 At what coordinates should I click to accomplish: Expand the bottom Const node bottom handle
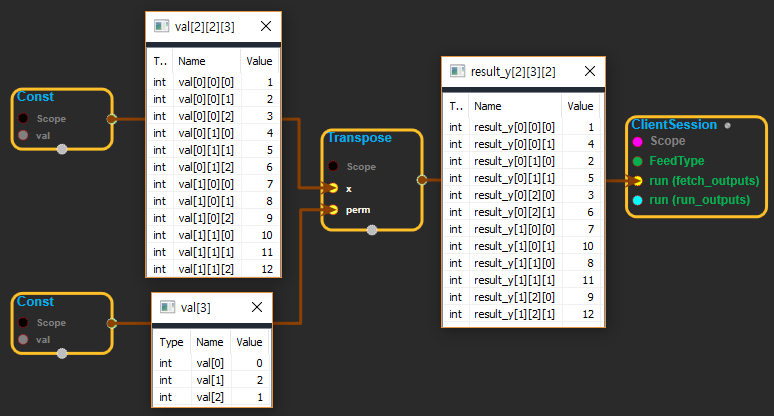(x=62, y=352)
